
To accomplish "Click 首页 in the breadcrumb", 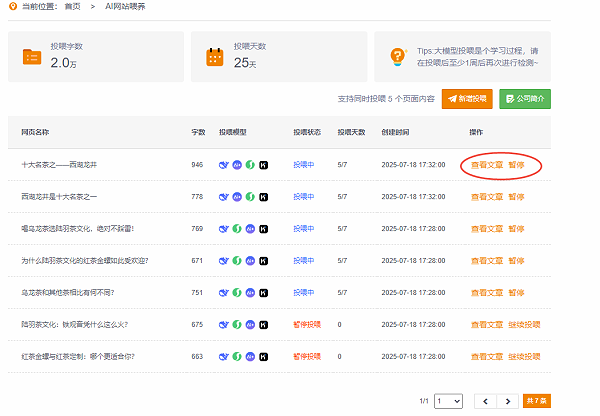I will point(72,7).
